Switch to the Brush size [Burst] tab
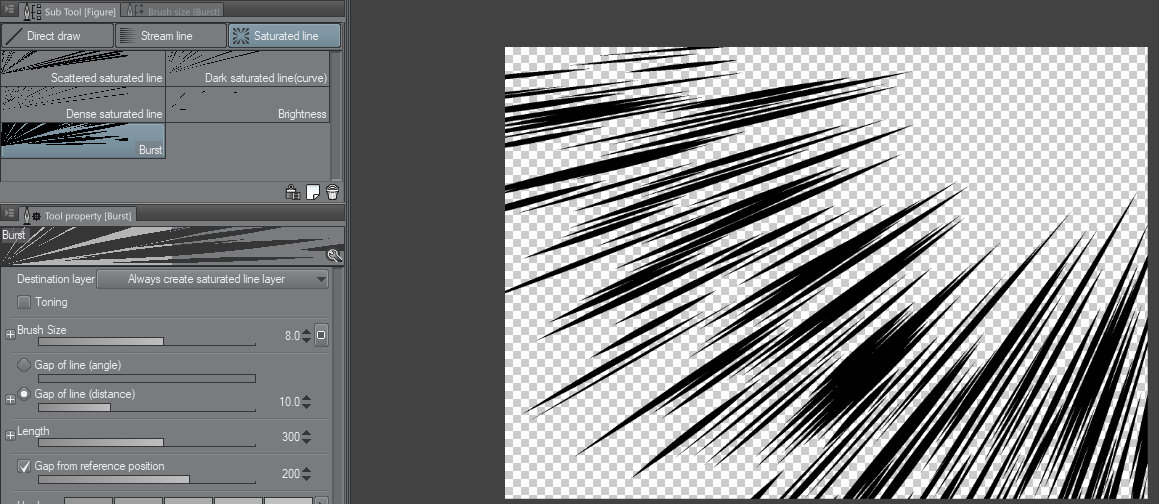 (x=174, y=12)
